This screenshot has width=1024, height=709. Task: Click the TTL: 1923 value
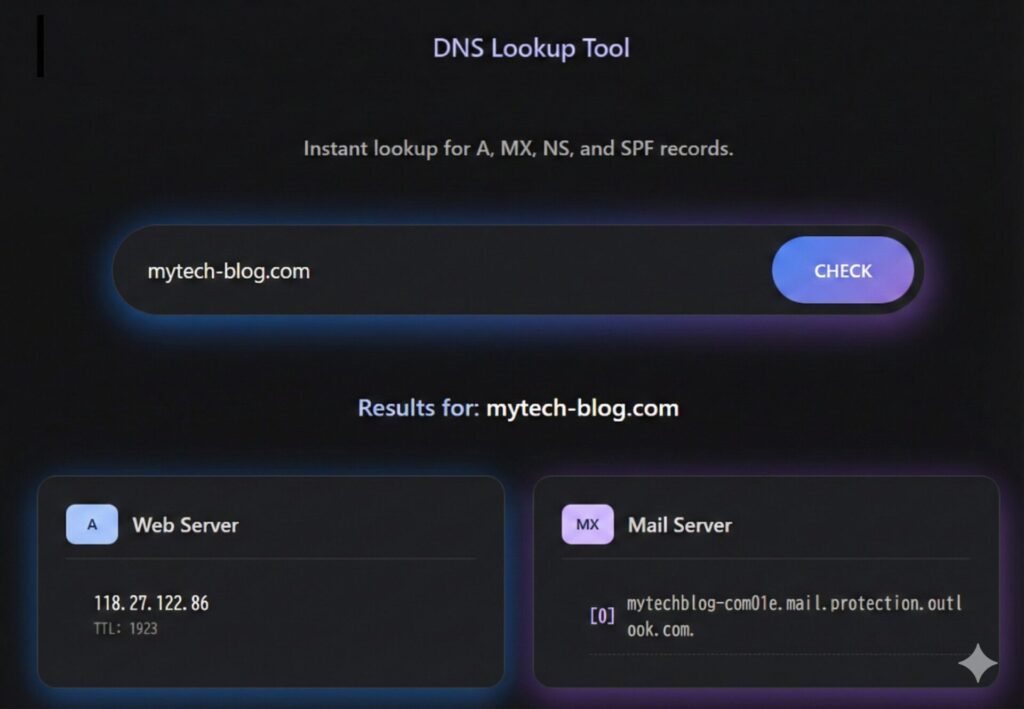coord(125,629)
